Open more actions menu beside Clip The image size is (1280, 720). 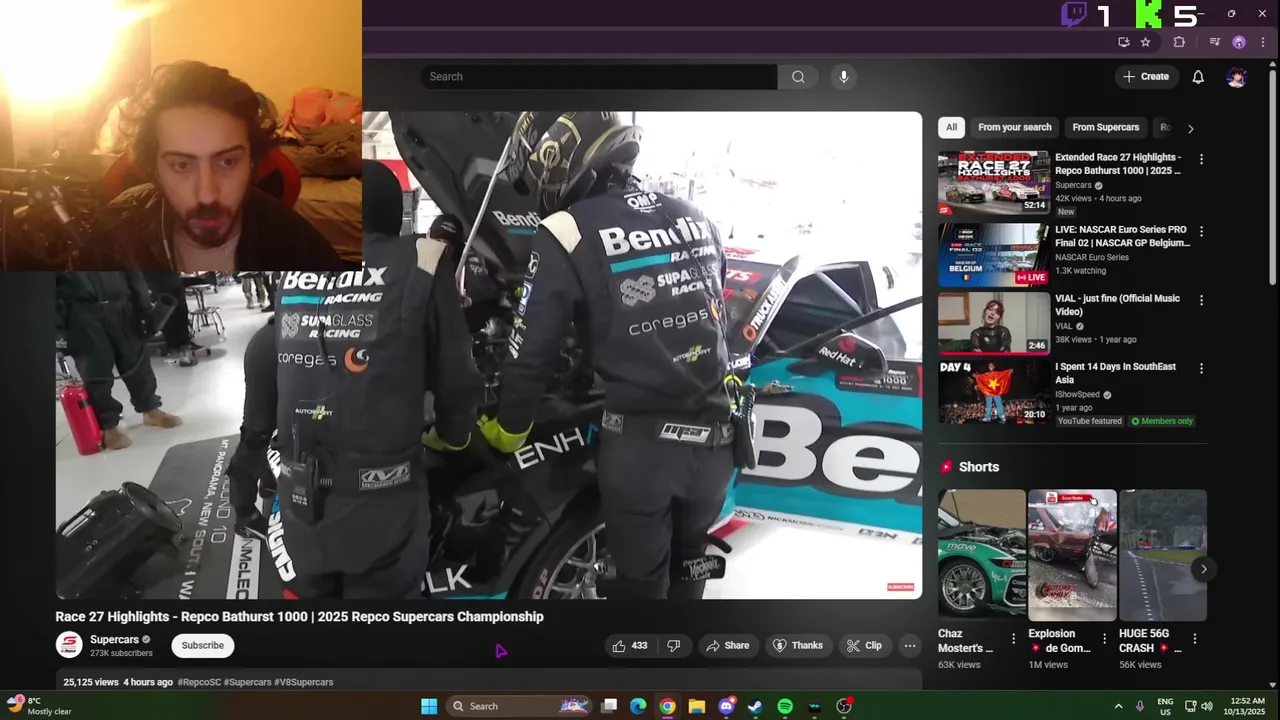click(x=910, y=646)
